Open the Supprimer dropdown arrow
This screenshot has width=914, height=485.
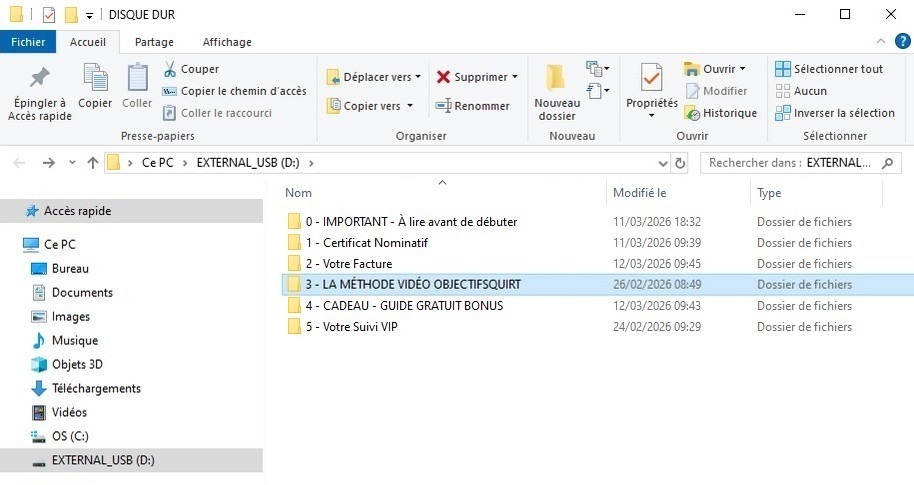515,77
